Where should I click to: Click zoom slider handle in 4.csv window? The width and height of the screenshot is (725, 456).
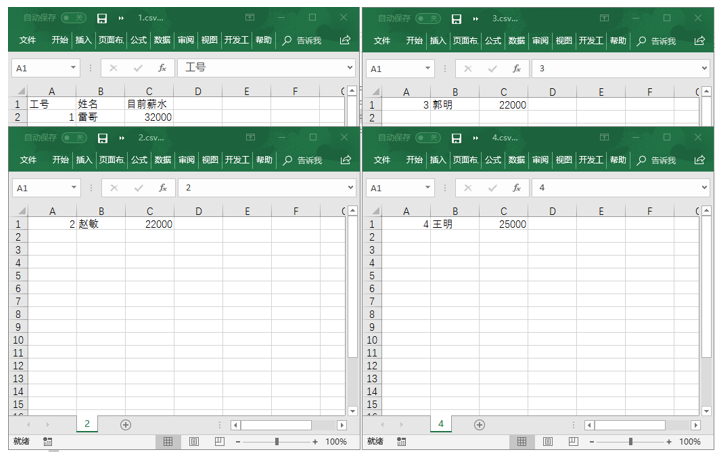click(x=630, y=442)
